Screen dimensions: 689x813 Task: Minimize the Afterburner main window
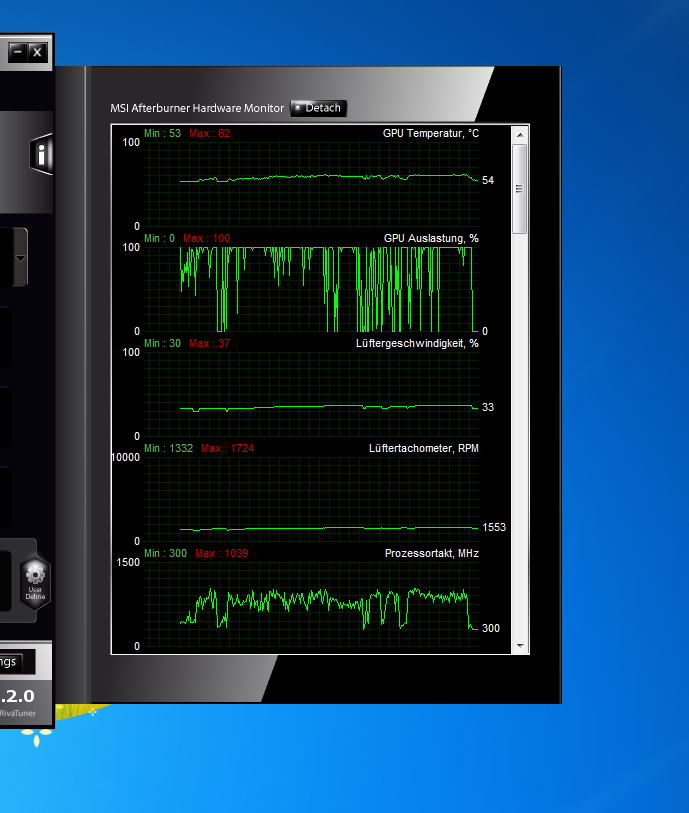(18, 52)
